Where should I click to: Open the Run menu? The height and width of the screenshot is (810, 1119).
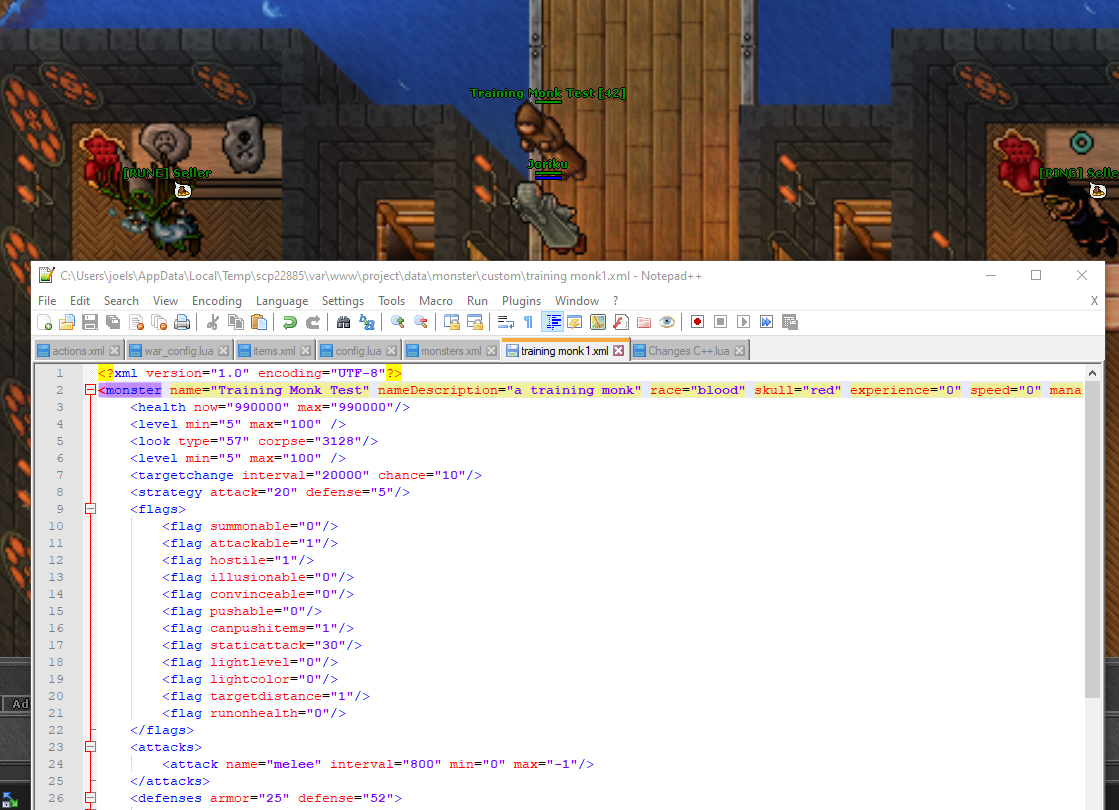click(x=477, y=301)
